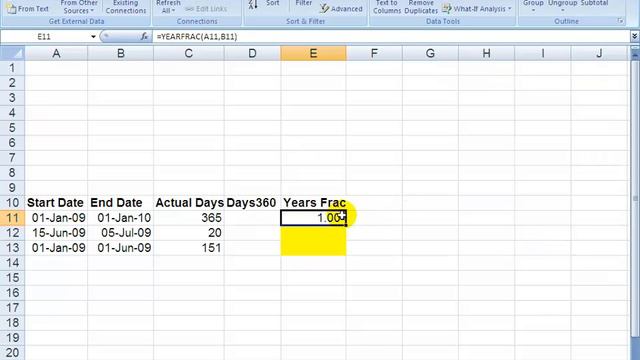
Task: Click the Start Date header cell
Action: (56, 203)
